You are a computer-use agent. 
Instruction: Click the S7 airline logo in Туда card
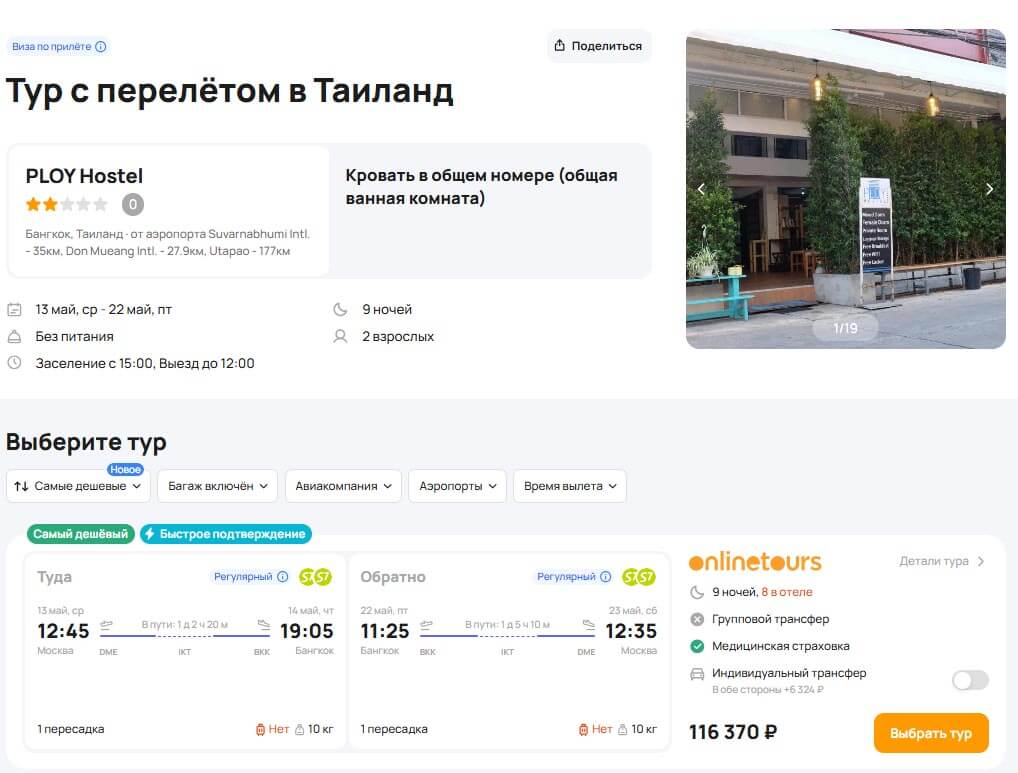315,576
